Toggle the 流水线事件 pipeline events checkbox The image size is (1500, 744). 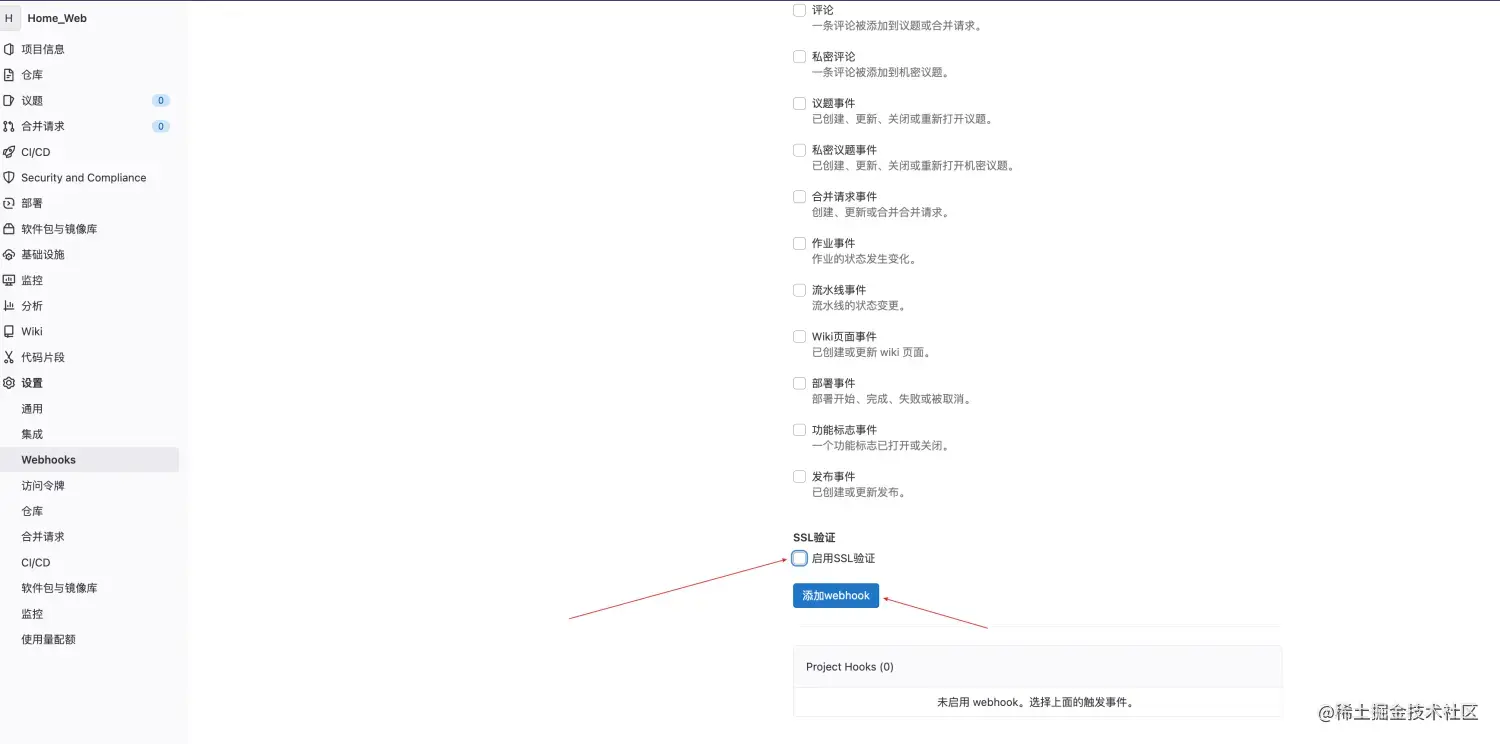(799, 290)
